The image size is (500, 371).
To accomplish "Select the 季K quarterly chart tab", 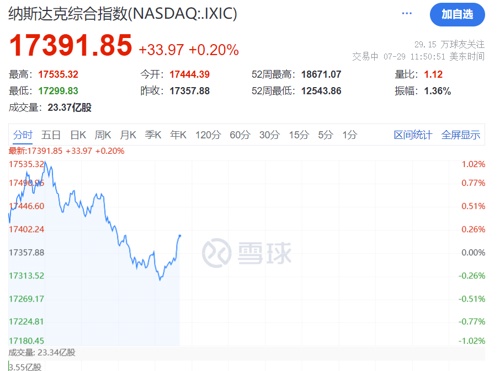I will [153, 135].
